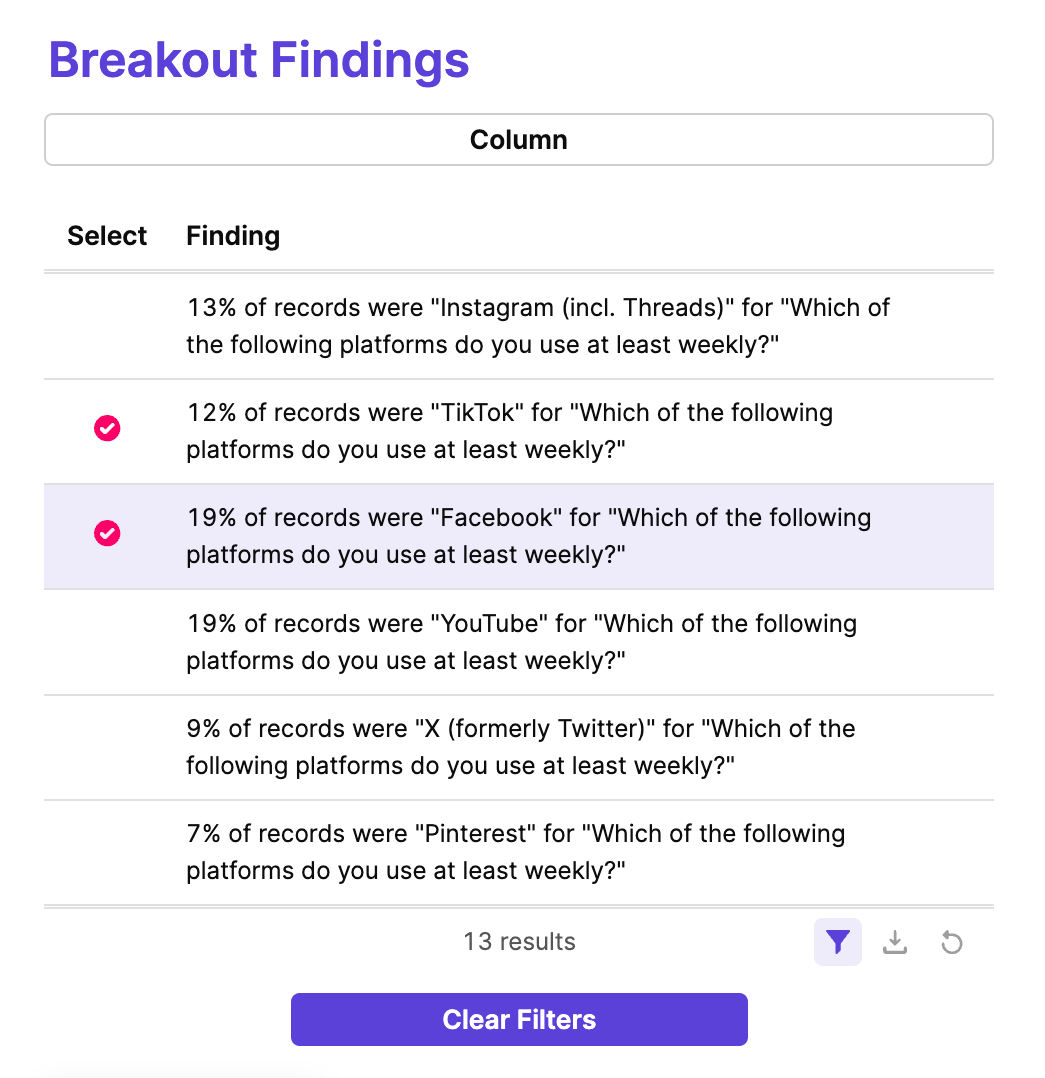This screenshot has width=1045, height=1078.
Task: Deselect the TikTok finding checkmark
Action: 107,429
